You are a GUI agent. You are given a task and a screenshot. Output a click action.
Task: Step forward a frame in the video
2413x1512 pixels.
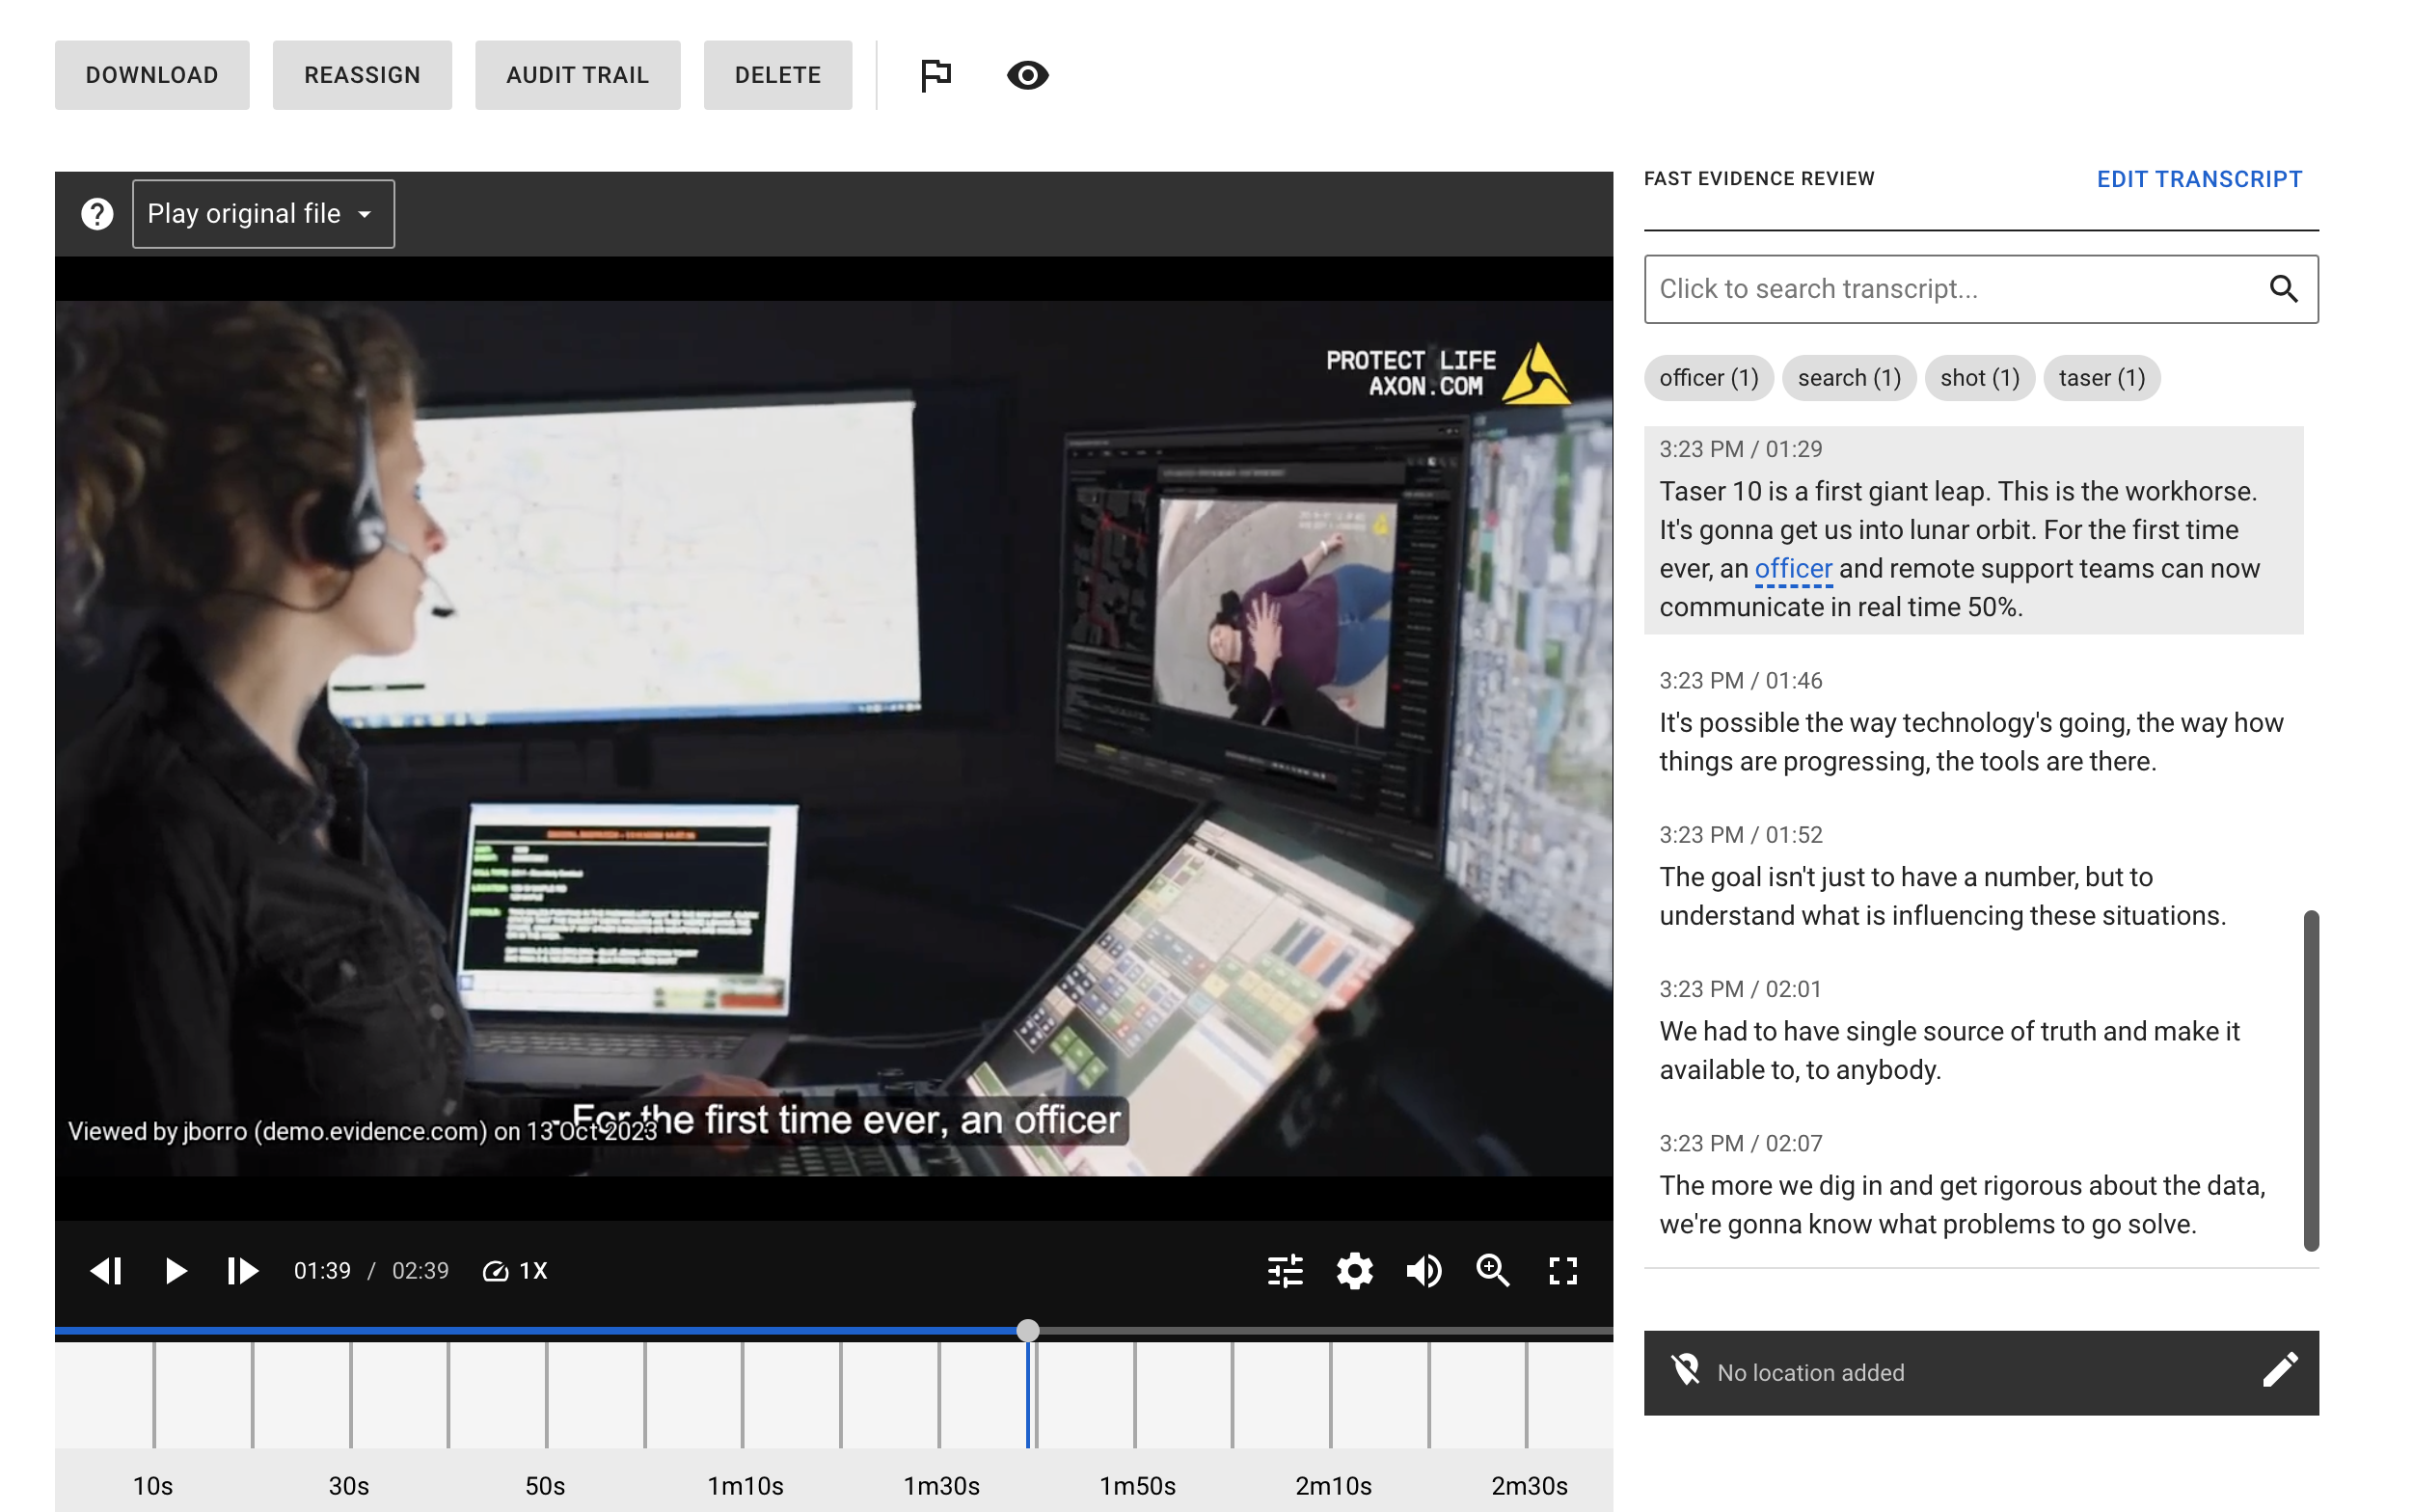241,1271
